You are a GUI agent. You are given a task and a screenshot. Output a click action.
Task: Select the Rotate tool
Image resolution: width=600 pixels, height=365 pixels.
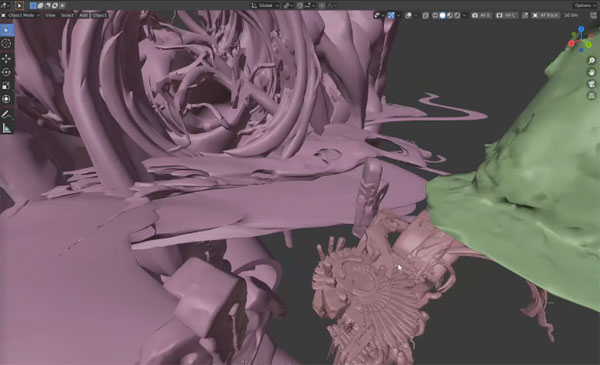6,72
